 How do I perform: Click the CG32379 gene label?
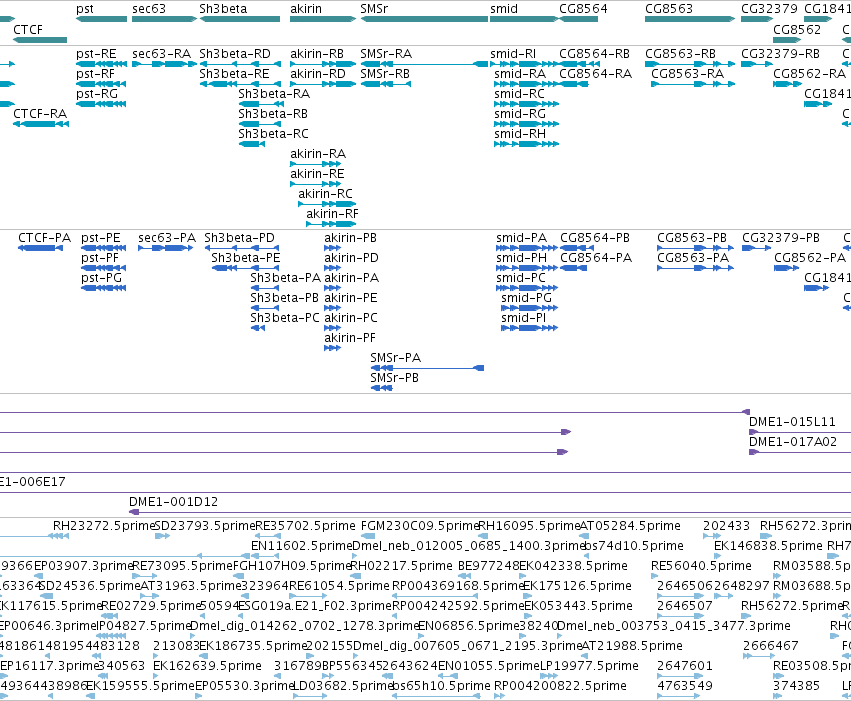[770, 9]
